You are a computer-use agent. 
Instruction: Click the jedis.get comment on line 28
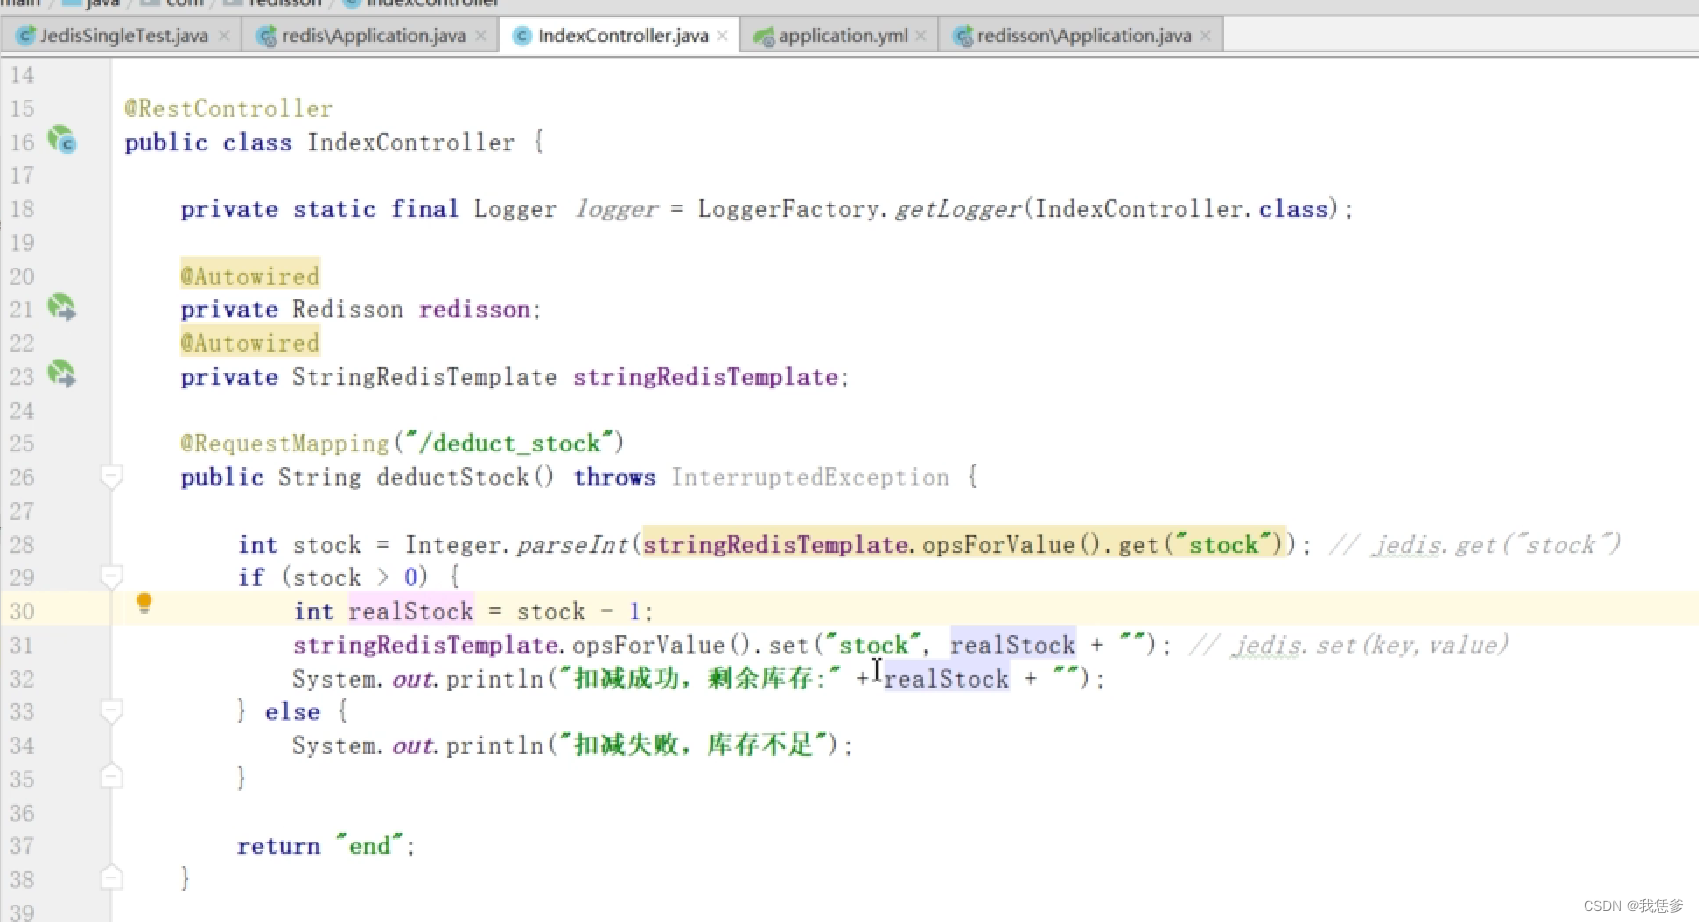[x=1474, y=545]
